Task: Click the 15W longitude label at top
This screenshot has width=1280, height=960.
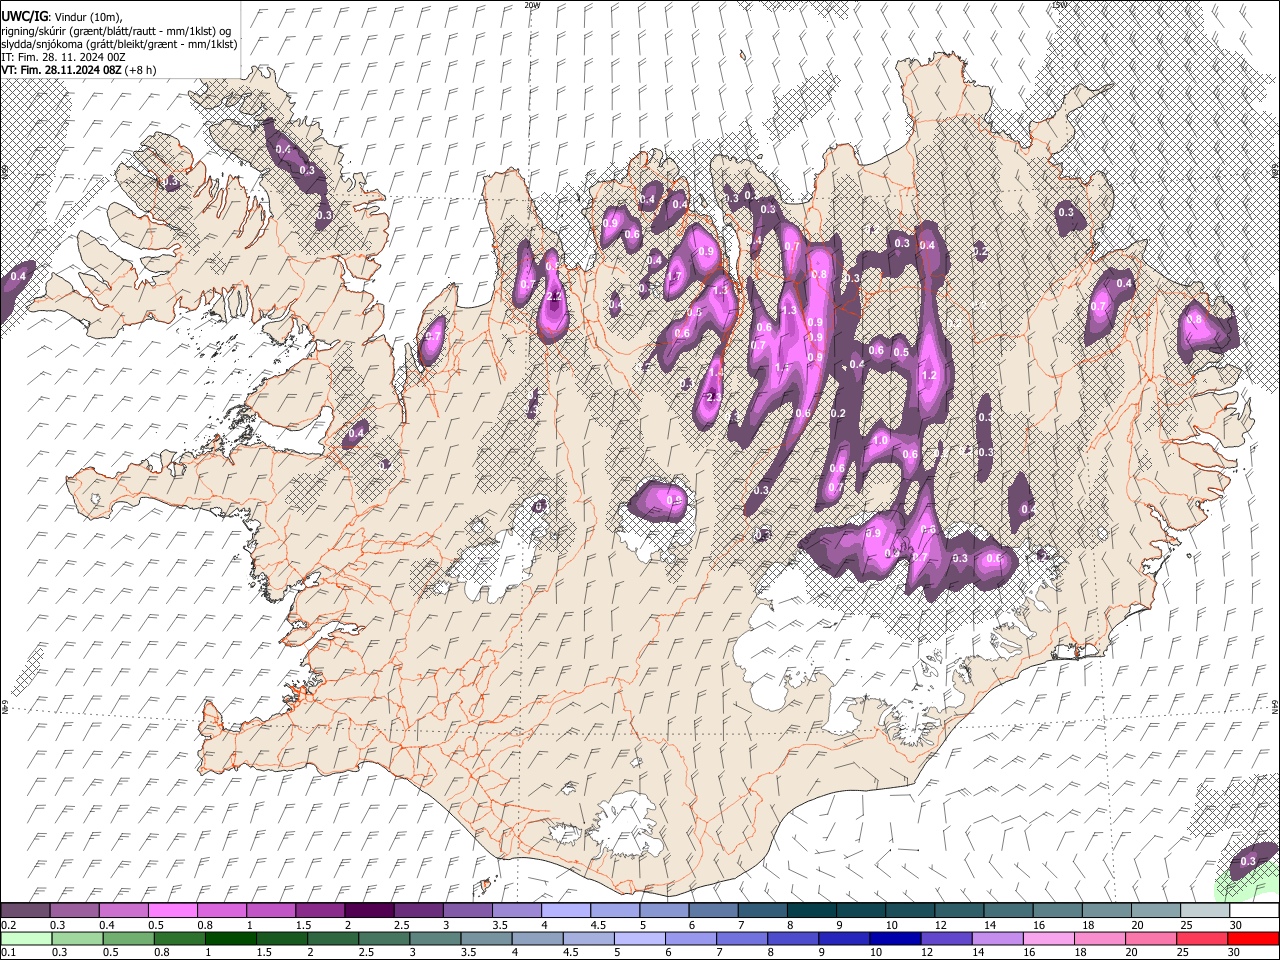Action: 1059,5
